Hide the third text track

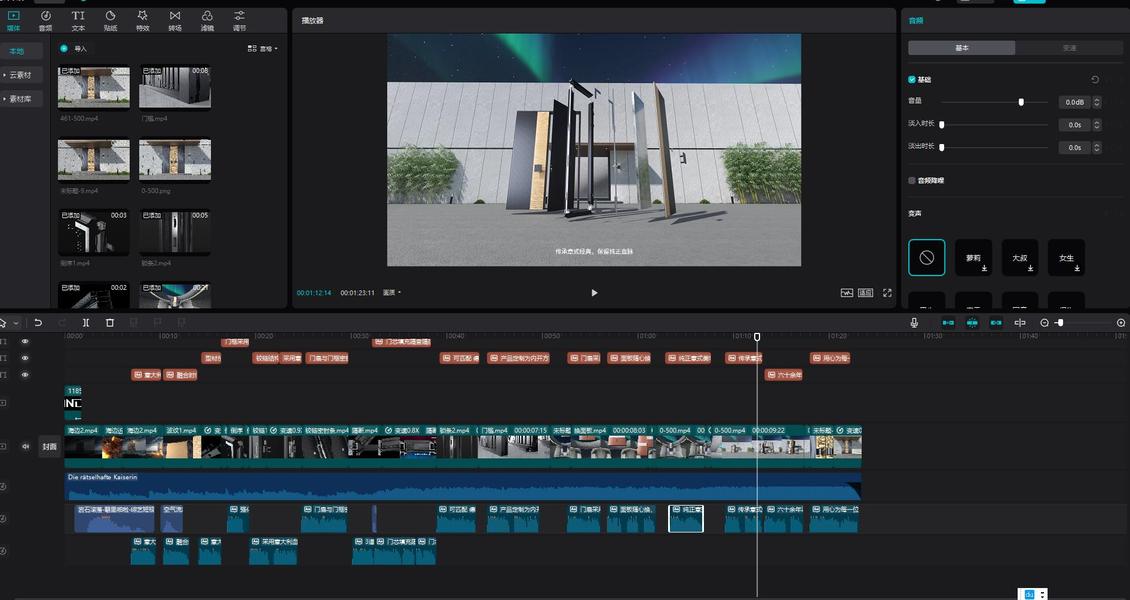point(25,375)
